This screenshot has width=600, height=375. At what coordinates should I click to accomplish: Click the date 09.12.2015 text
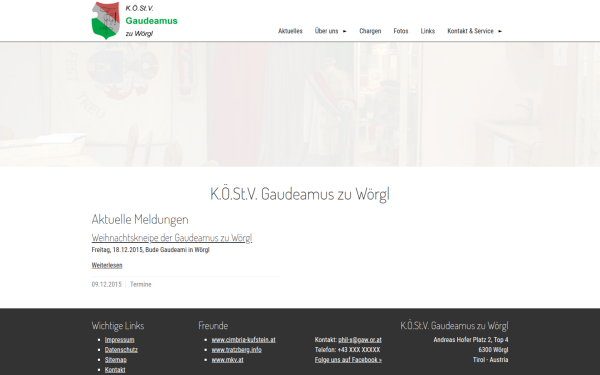coord(106,284)
